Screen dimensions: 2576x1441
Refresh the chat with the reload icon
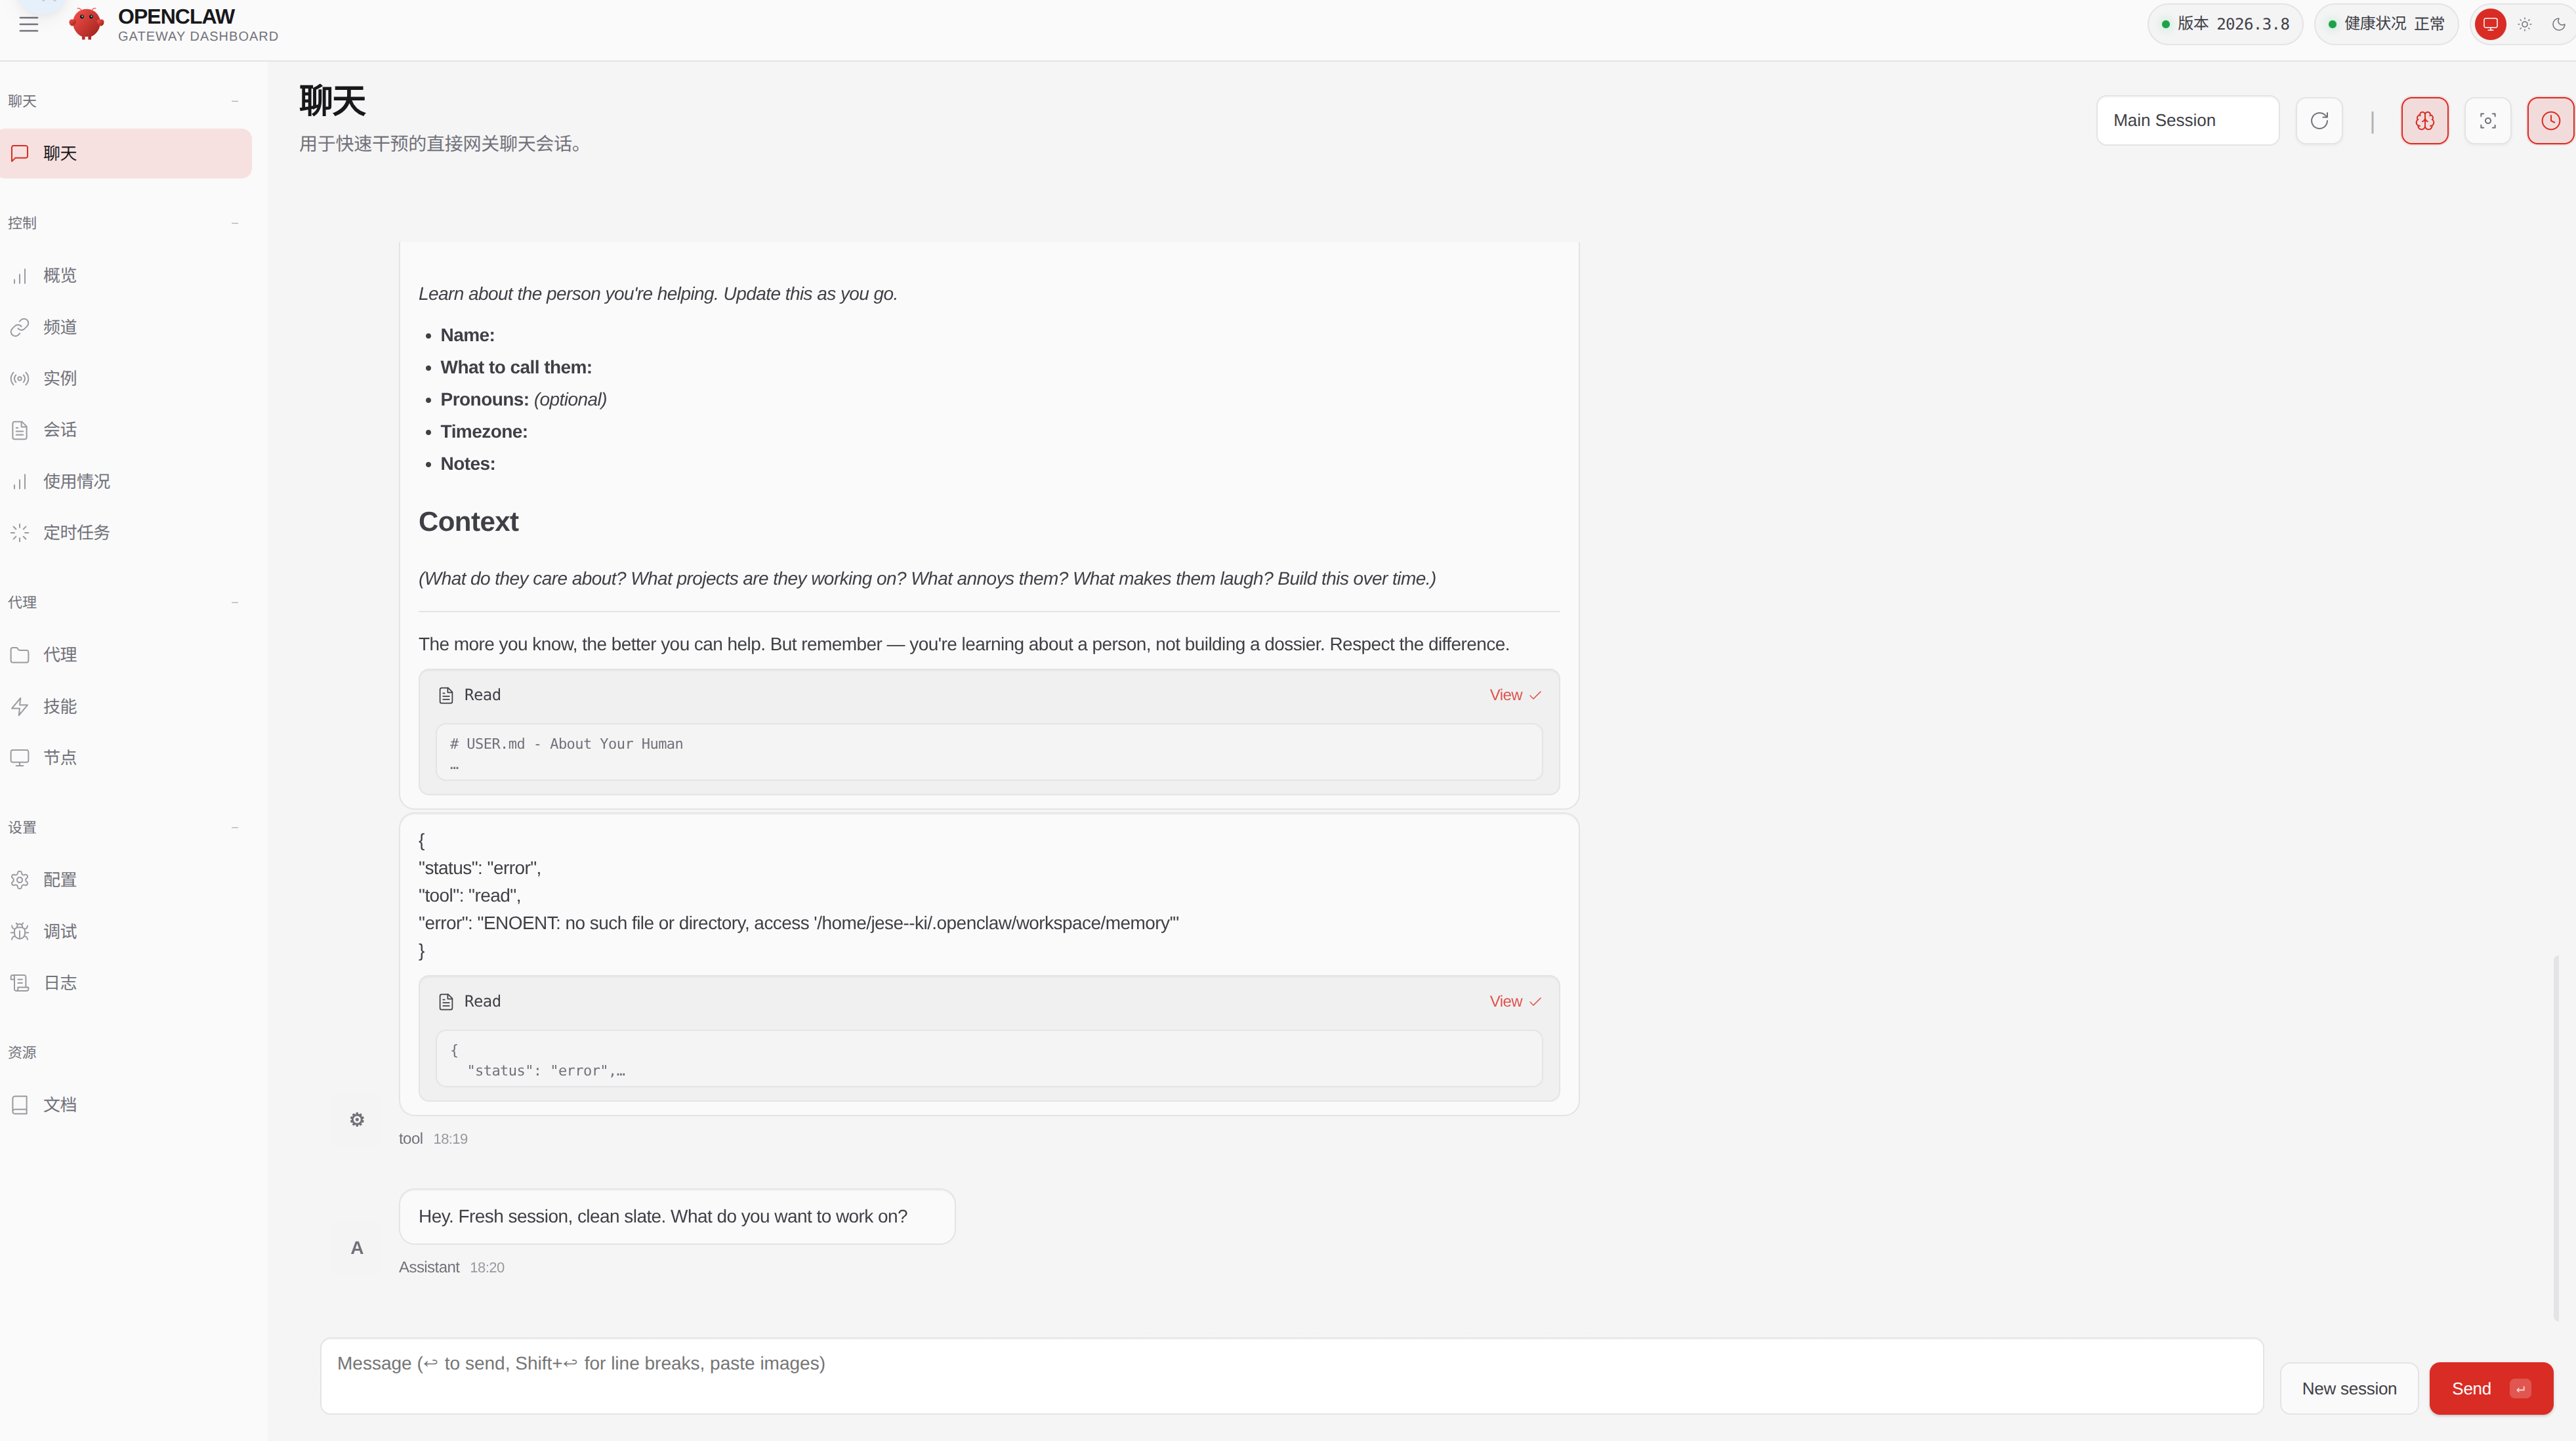(x=2320, y=120)
